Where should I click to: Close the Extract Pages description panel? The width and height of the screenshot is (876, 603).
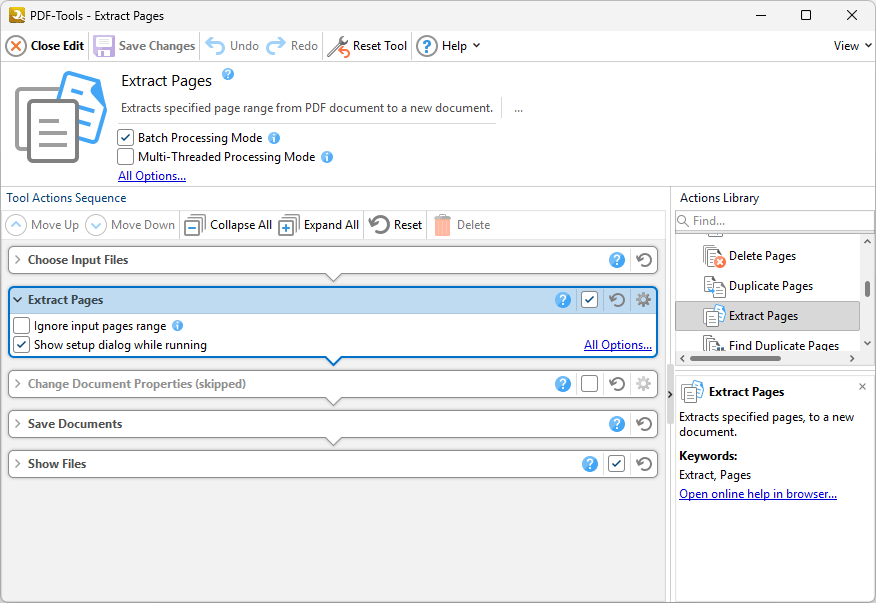862,387
